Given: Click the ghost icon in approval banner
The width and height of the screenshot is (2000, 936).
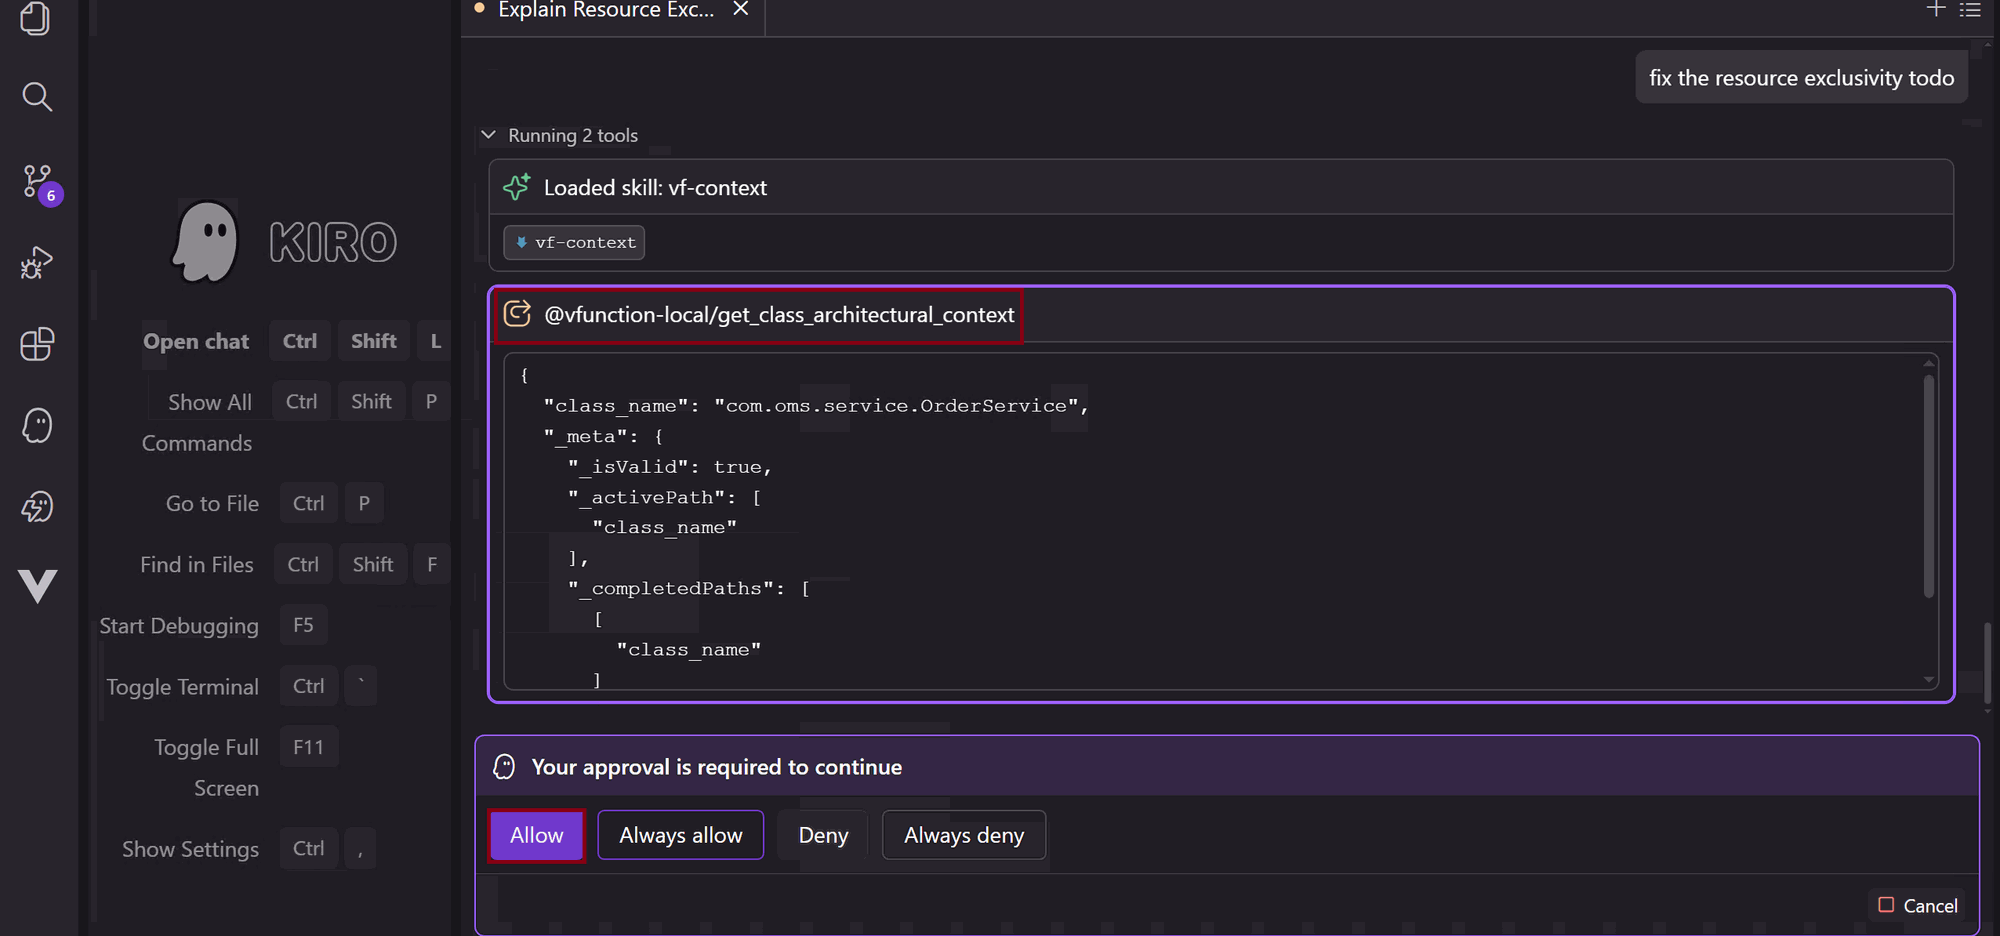Looking at the screenshot, I should pos(505,767).
